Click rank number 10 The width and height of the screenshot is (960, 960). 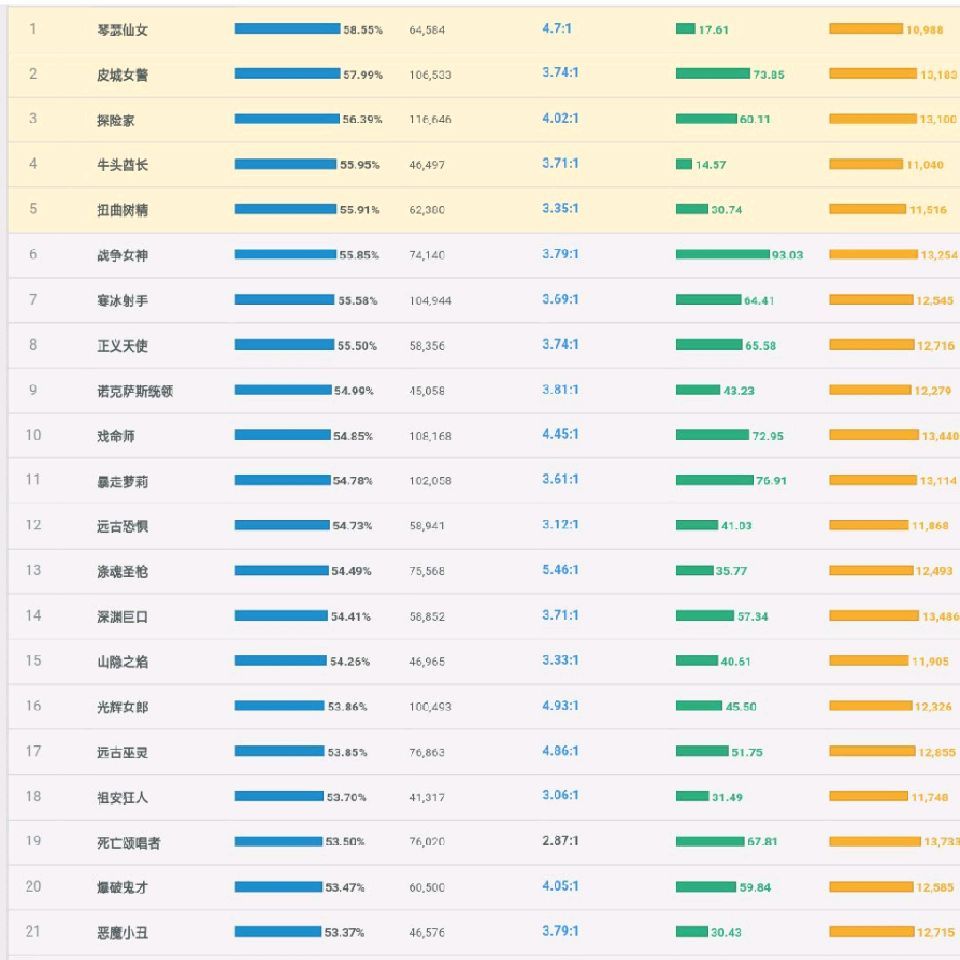coord(33,435)
